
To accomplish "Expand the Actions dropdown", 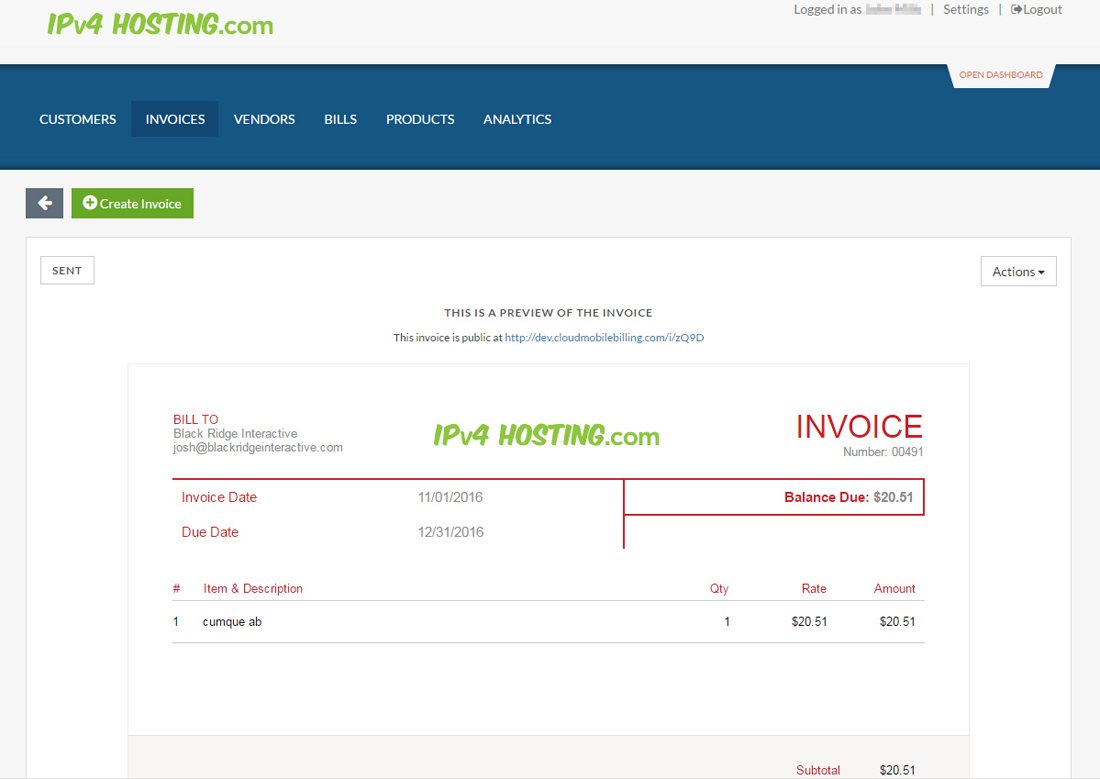I will (x=1018, y=271).
